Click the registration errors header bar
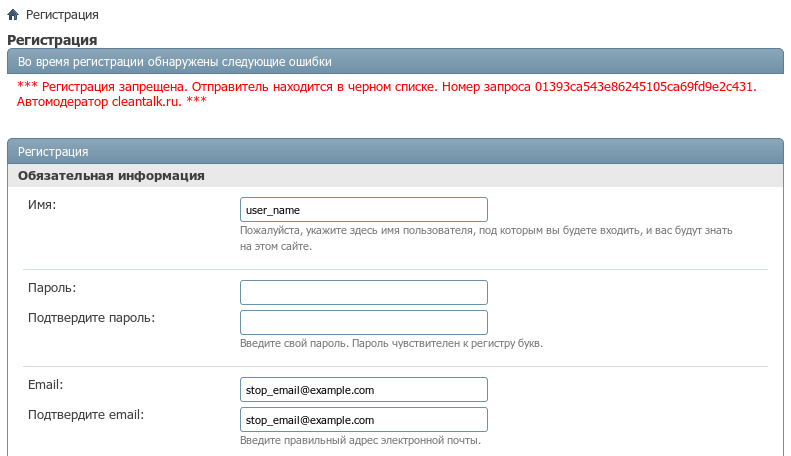The image size is (791, 456). click(395, 62)
